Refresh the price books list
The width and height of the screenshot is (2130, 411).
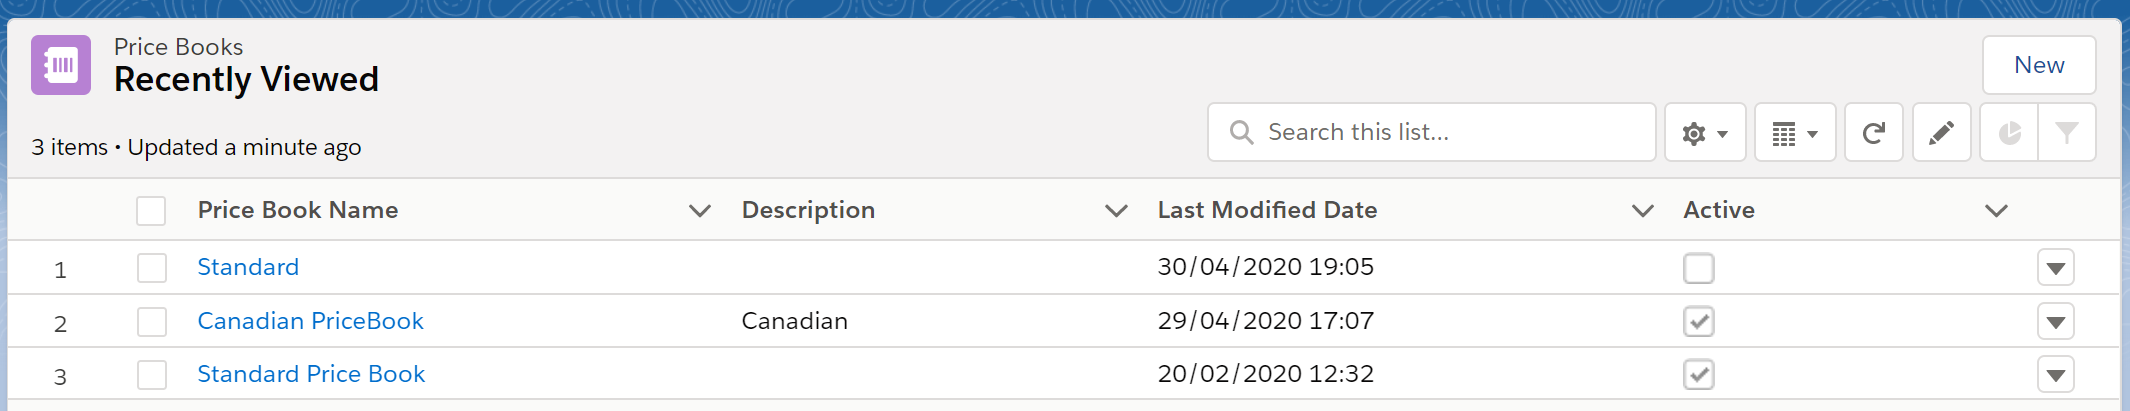click(1873, 133)
